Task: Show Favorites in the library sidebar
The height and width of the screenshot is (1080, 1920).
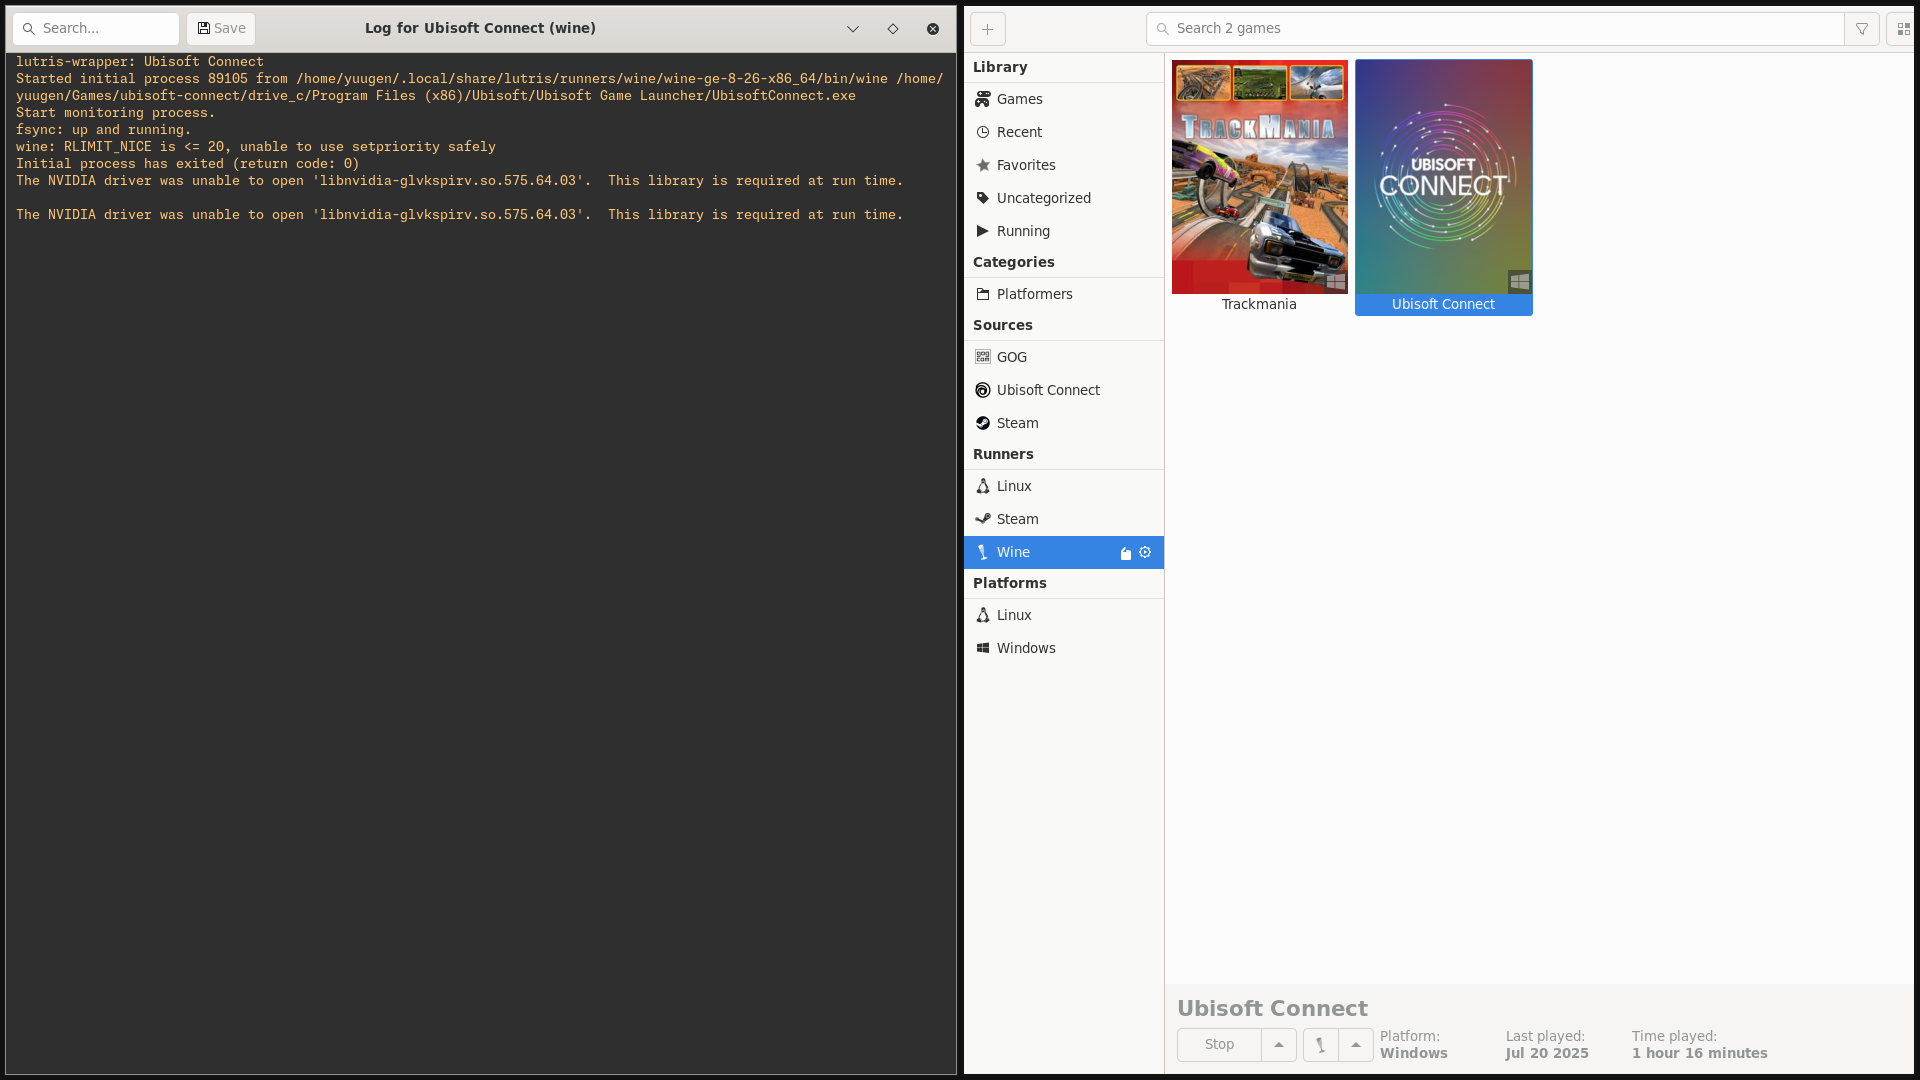Action: pos(1025,165)
